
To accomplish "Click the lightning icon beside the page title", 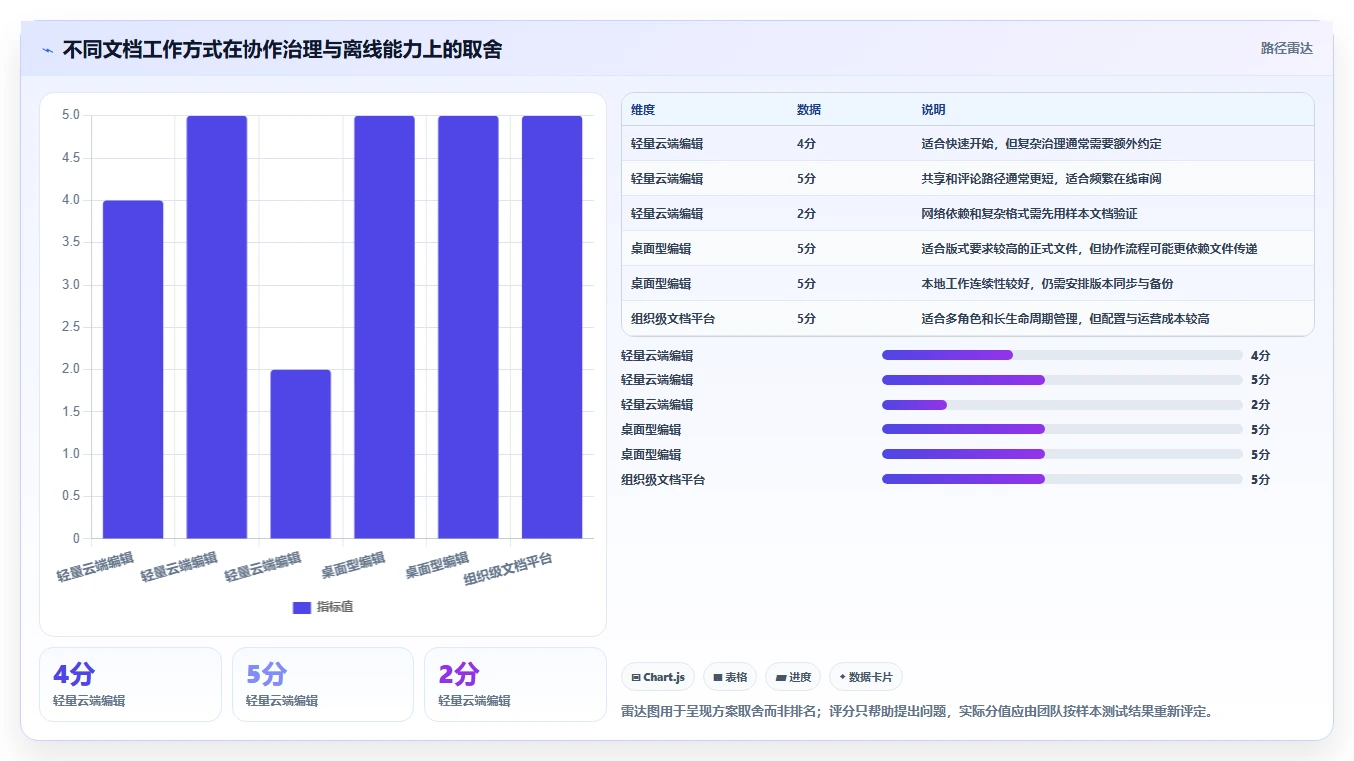I will [48, 49].
